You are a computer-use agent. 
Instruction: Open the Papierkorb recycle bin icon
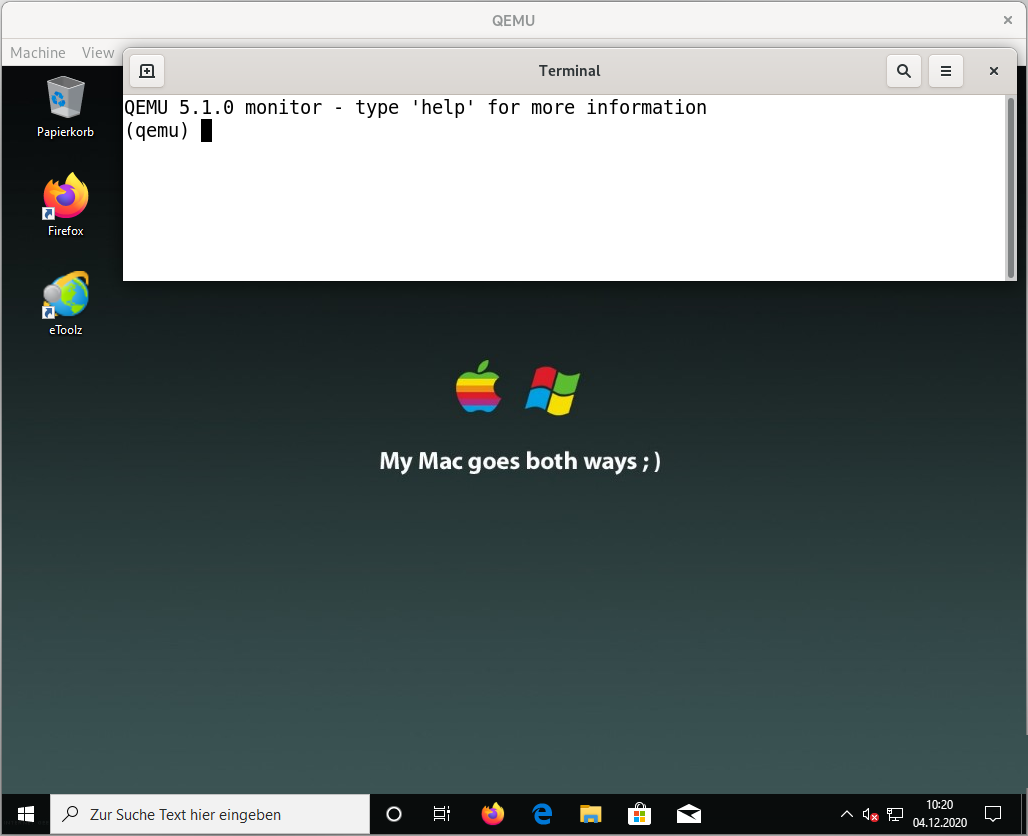(66, 107)
